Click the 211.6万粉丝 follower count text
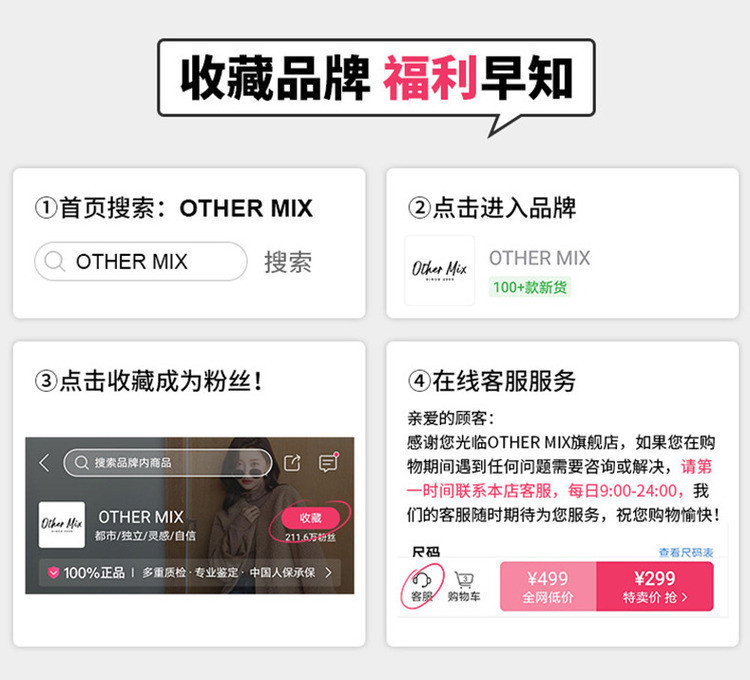Screen dimensions: 750x680 tap(310, 537)
